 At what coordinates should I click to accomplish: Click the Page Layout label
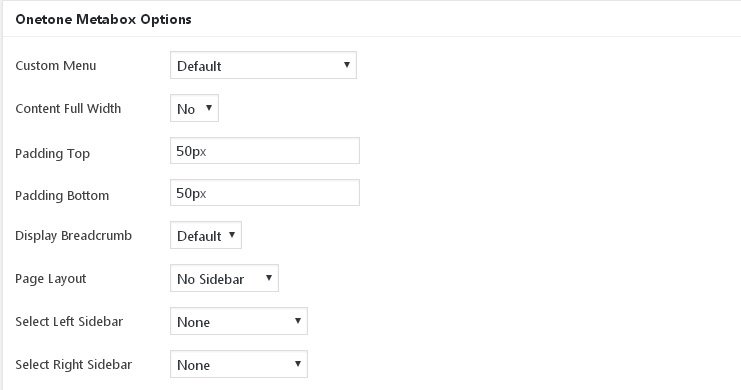pyautogui.click(x=51, y=279)
